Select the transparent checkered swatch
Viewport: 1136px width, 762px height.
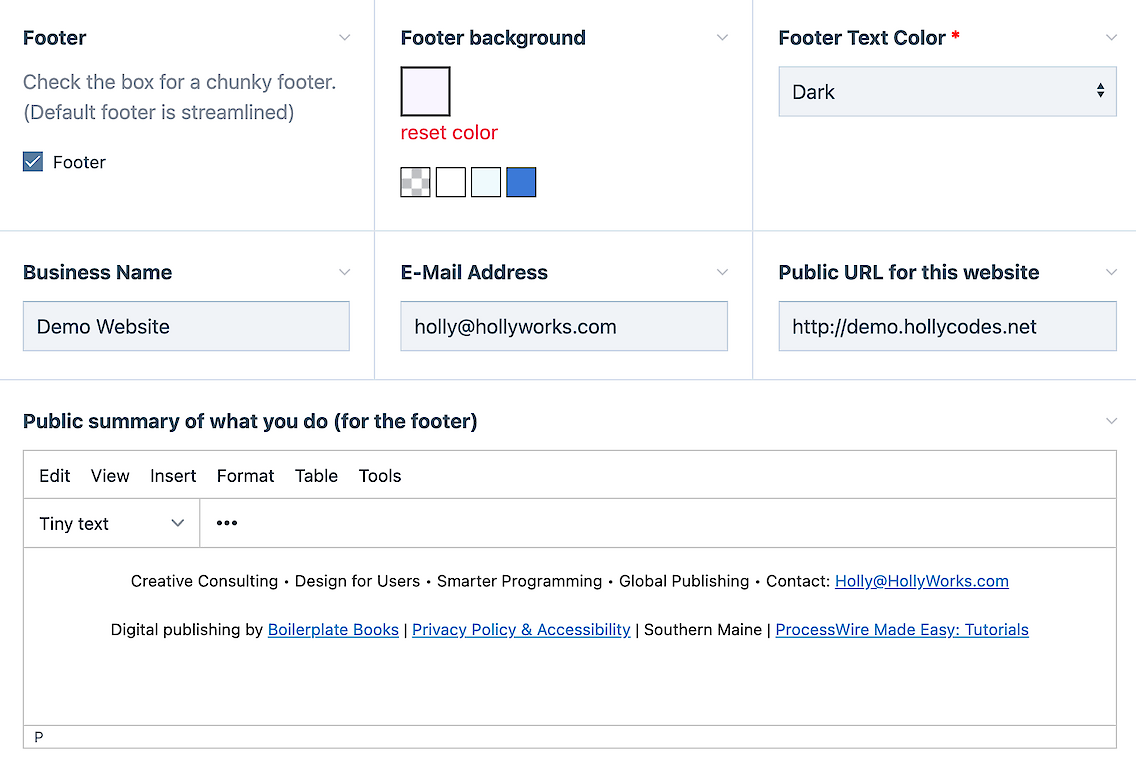[415, 182]
